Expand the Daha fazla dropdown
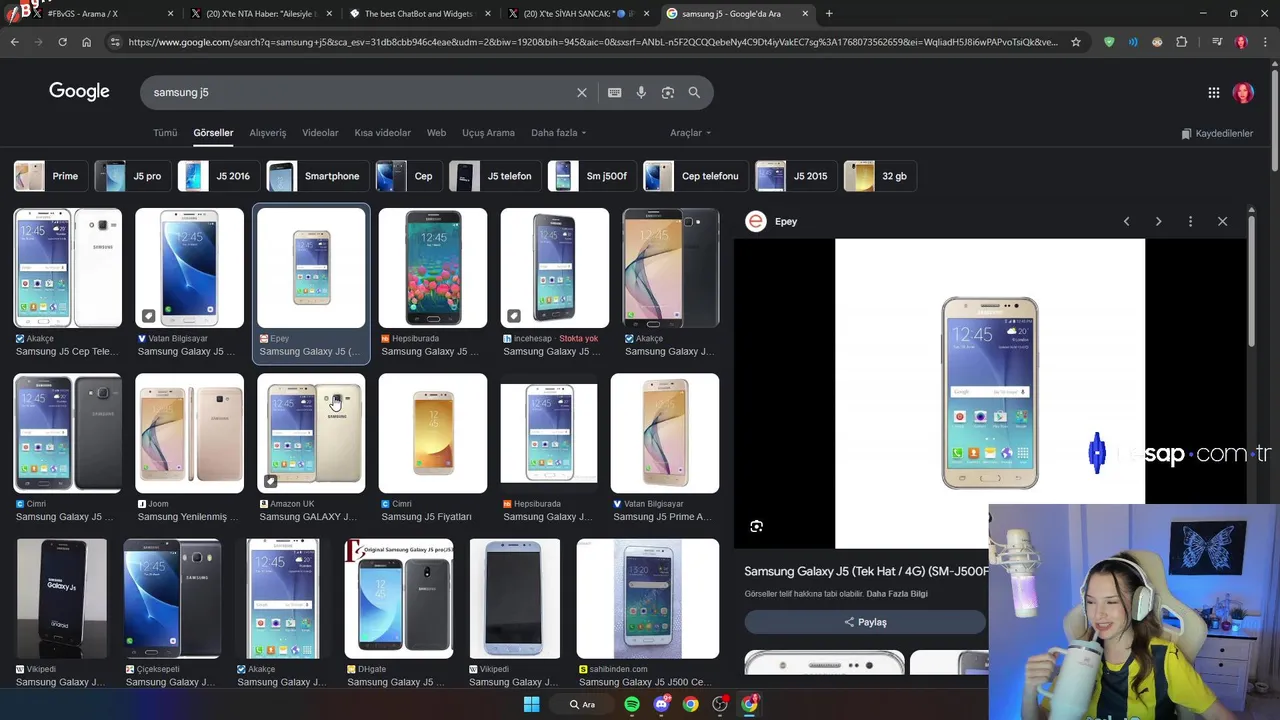The width and height of the screenshot is (1280, 720). pos(558,133)
